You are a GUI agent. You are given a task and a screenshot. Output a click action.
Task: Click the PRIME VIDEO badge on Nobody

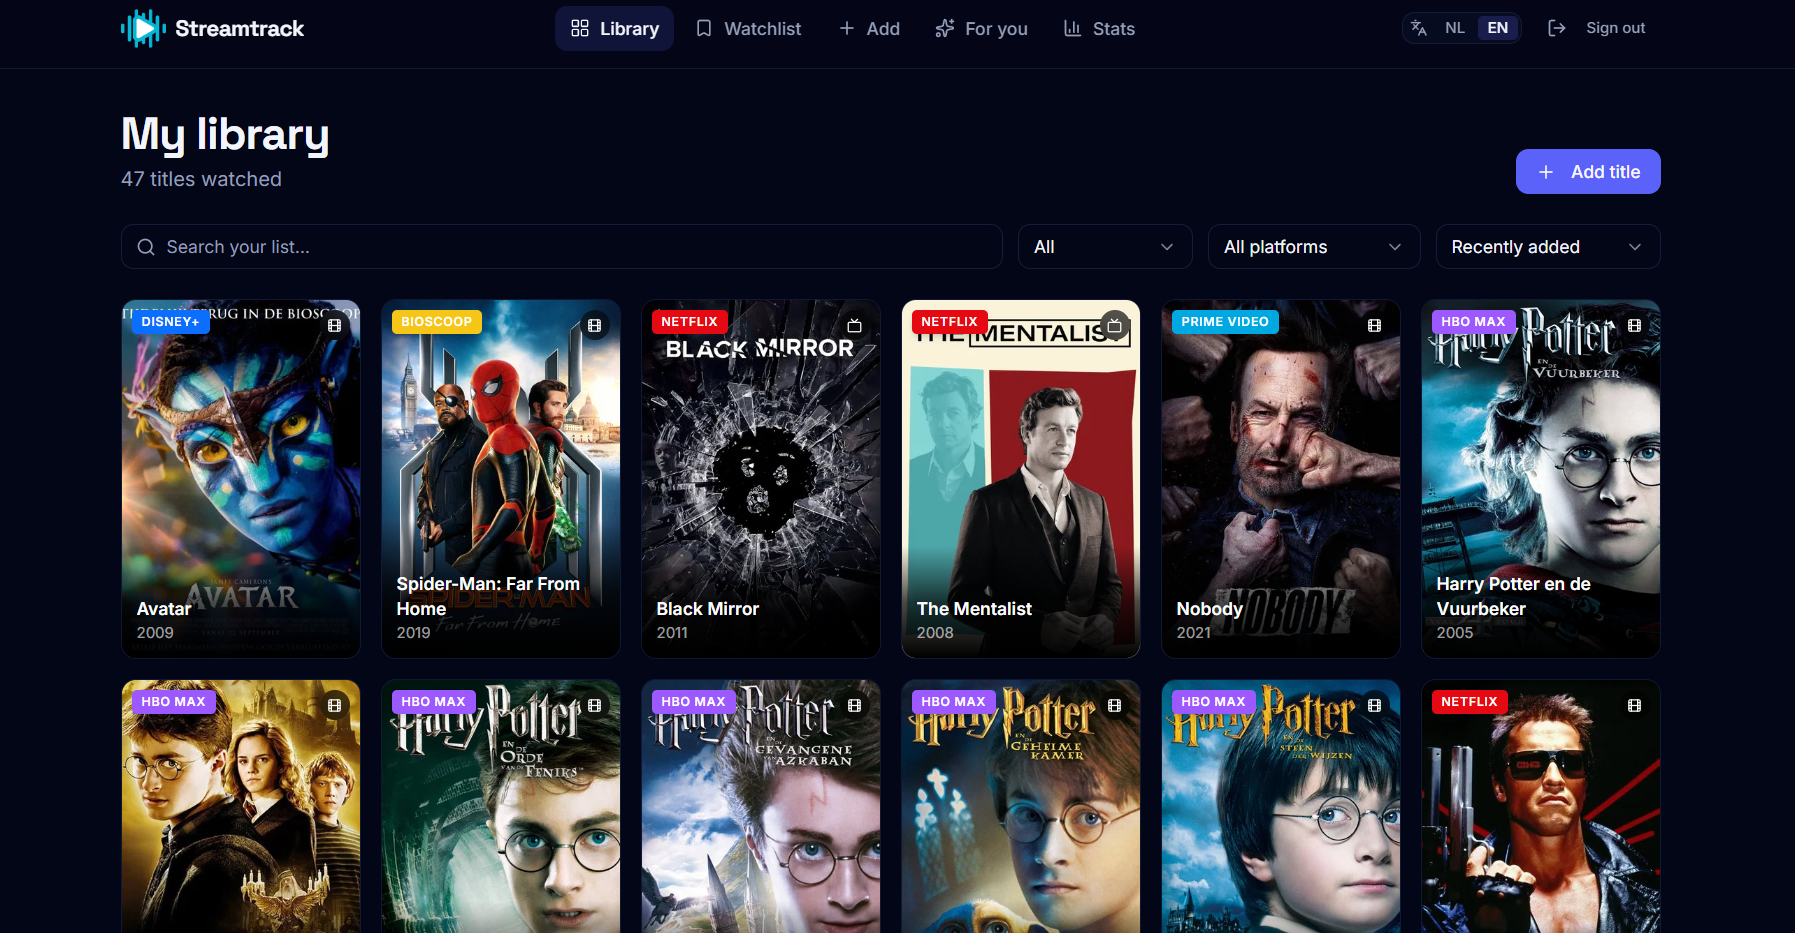pyautogui.click(x=1225, y=322)
